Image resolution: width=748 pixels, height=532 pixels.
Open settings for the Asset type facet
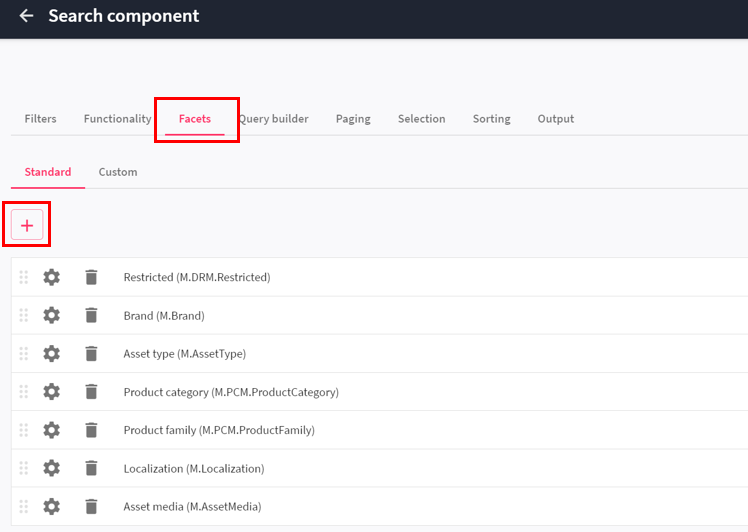tap(52, 354)
